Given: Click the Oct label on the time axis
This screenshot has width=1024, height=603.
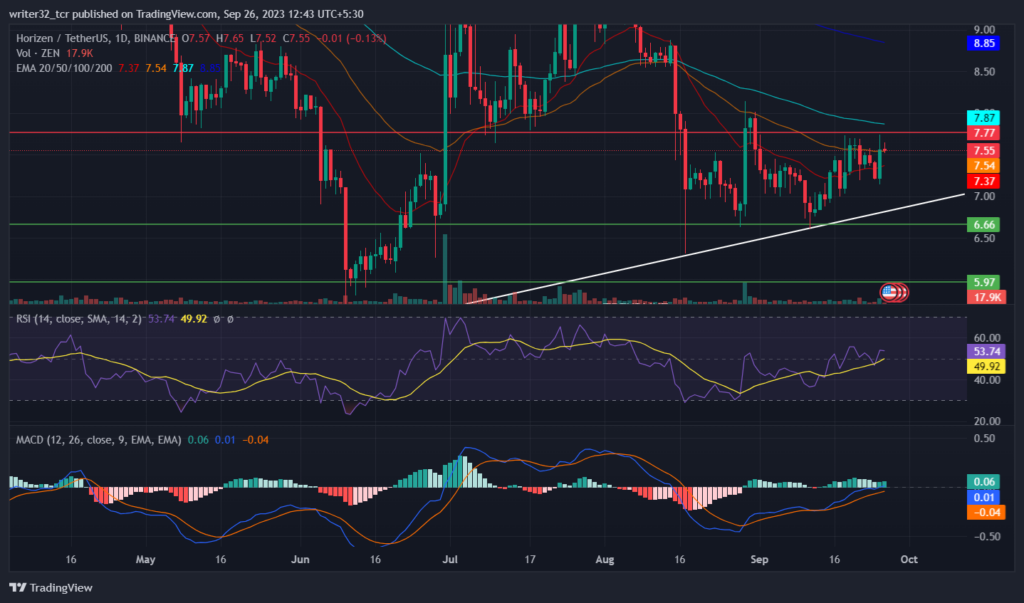Looking at the screenshot, I should [909, 560].
